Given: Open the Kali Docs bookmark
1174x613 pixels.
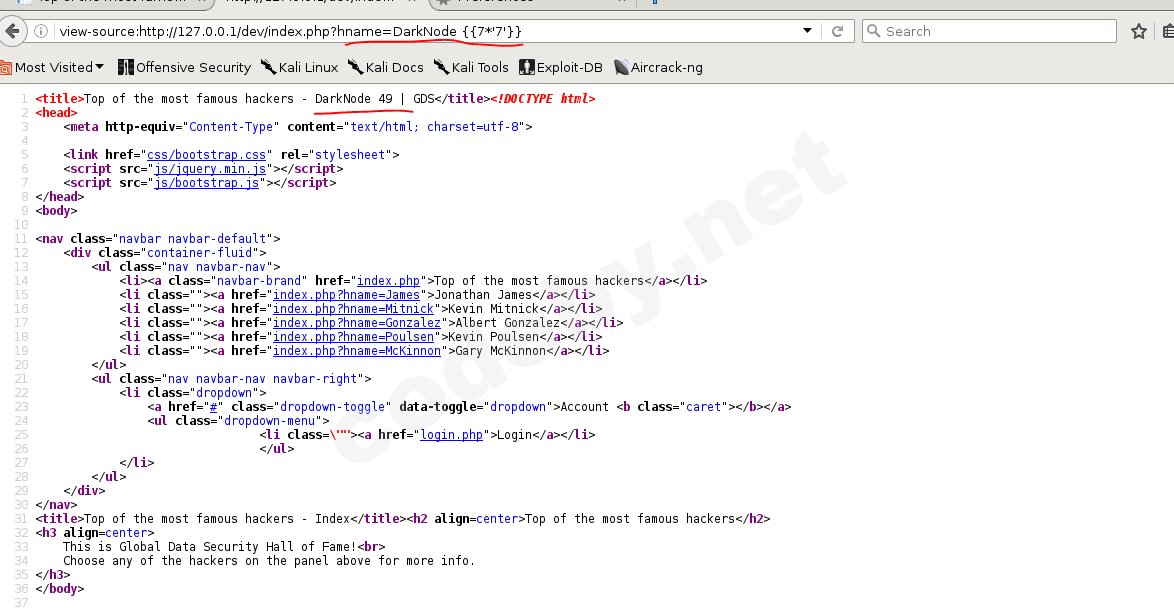Looking at the screenshot, I should [386, 67].
